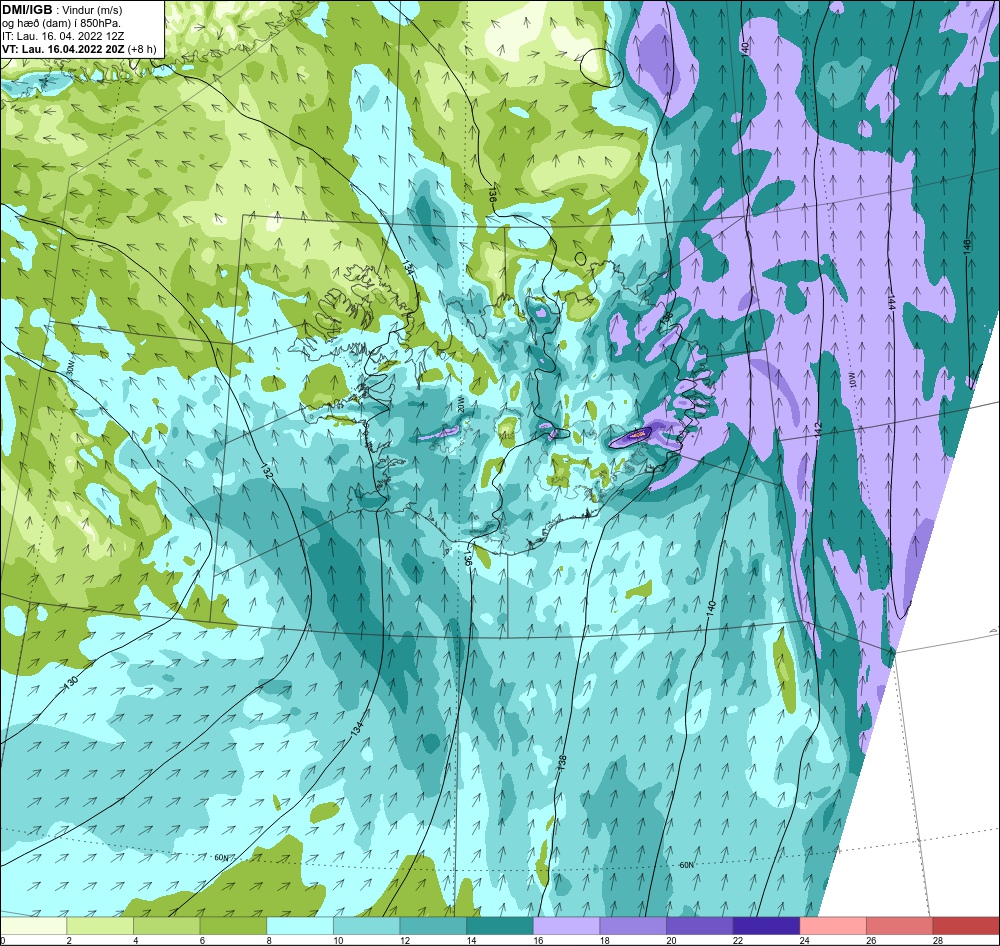The height and width of the screenshot is (946, 1000).
Task: Click the legend scale value '8'
Action: pyautogui.click(x=269, y=940)
